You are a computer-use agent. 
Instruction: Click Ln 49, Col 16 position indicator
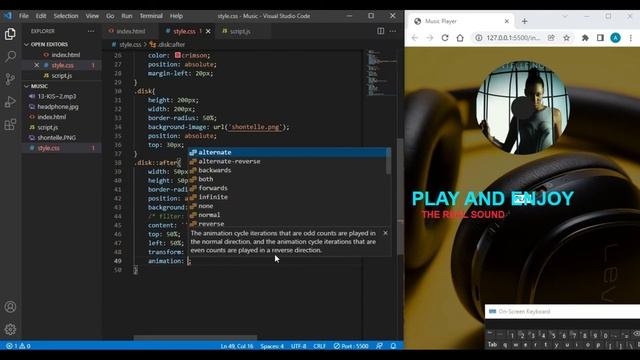(x=237, y=346)
